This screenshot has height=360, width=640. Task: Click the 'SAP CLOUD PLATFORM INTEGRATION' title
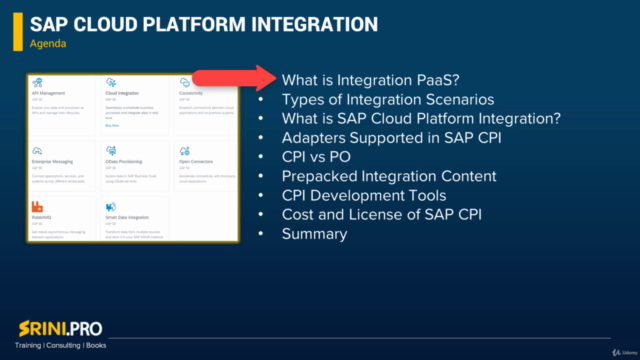[x=204, y=24]
